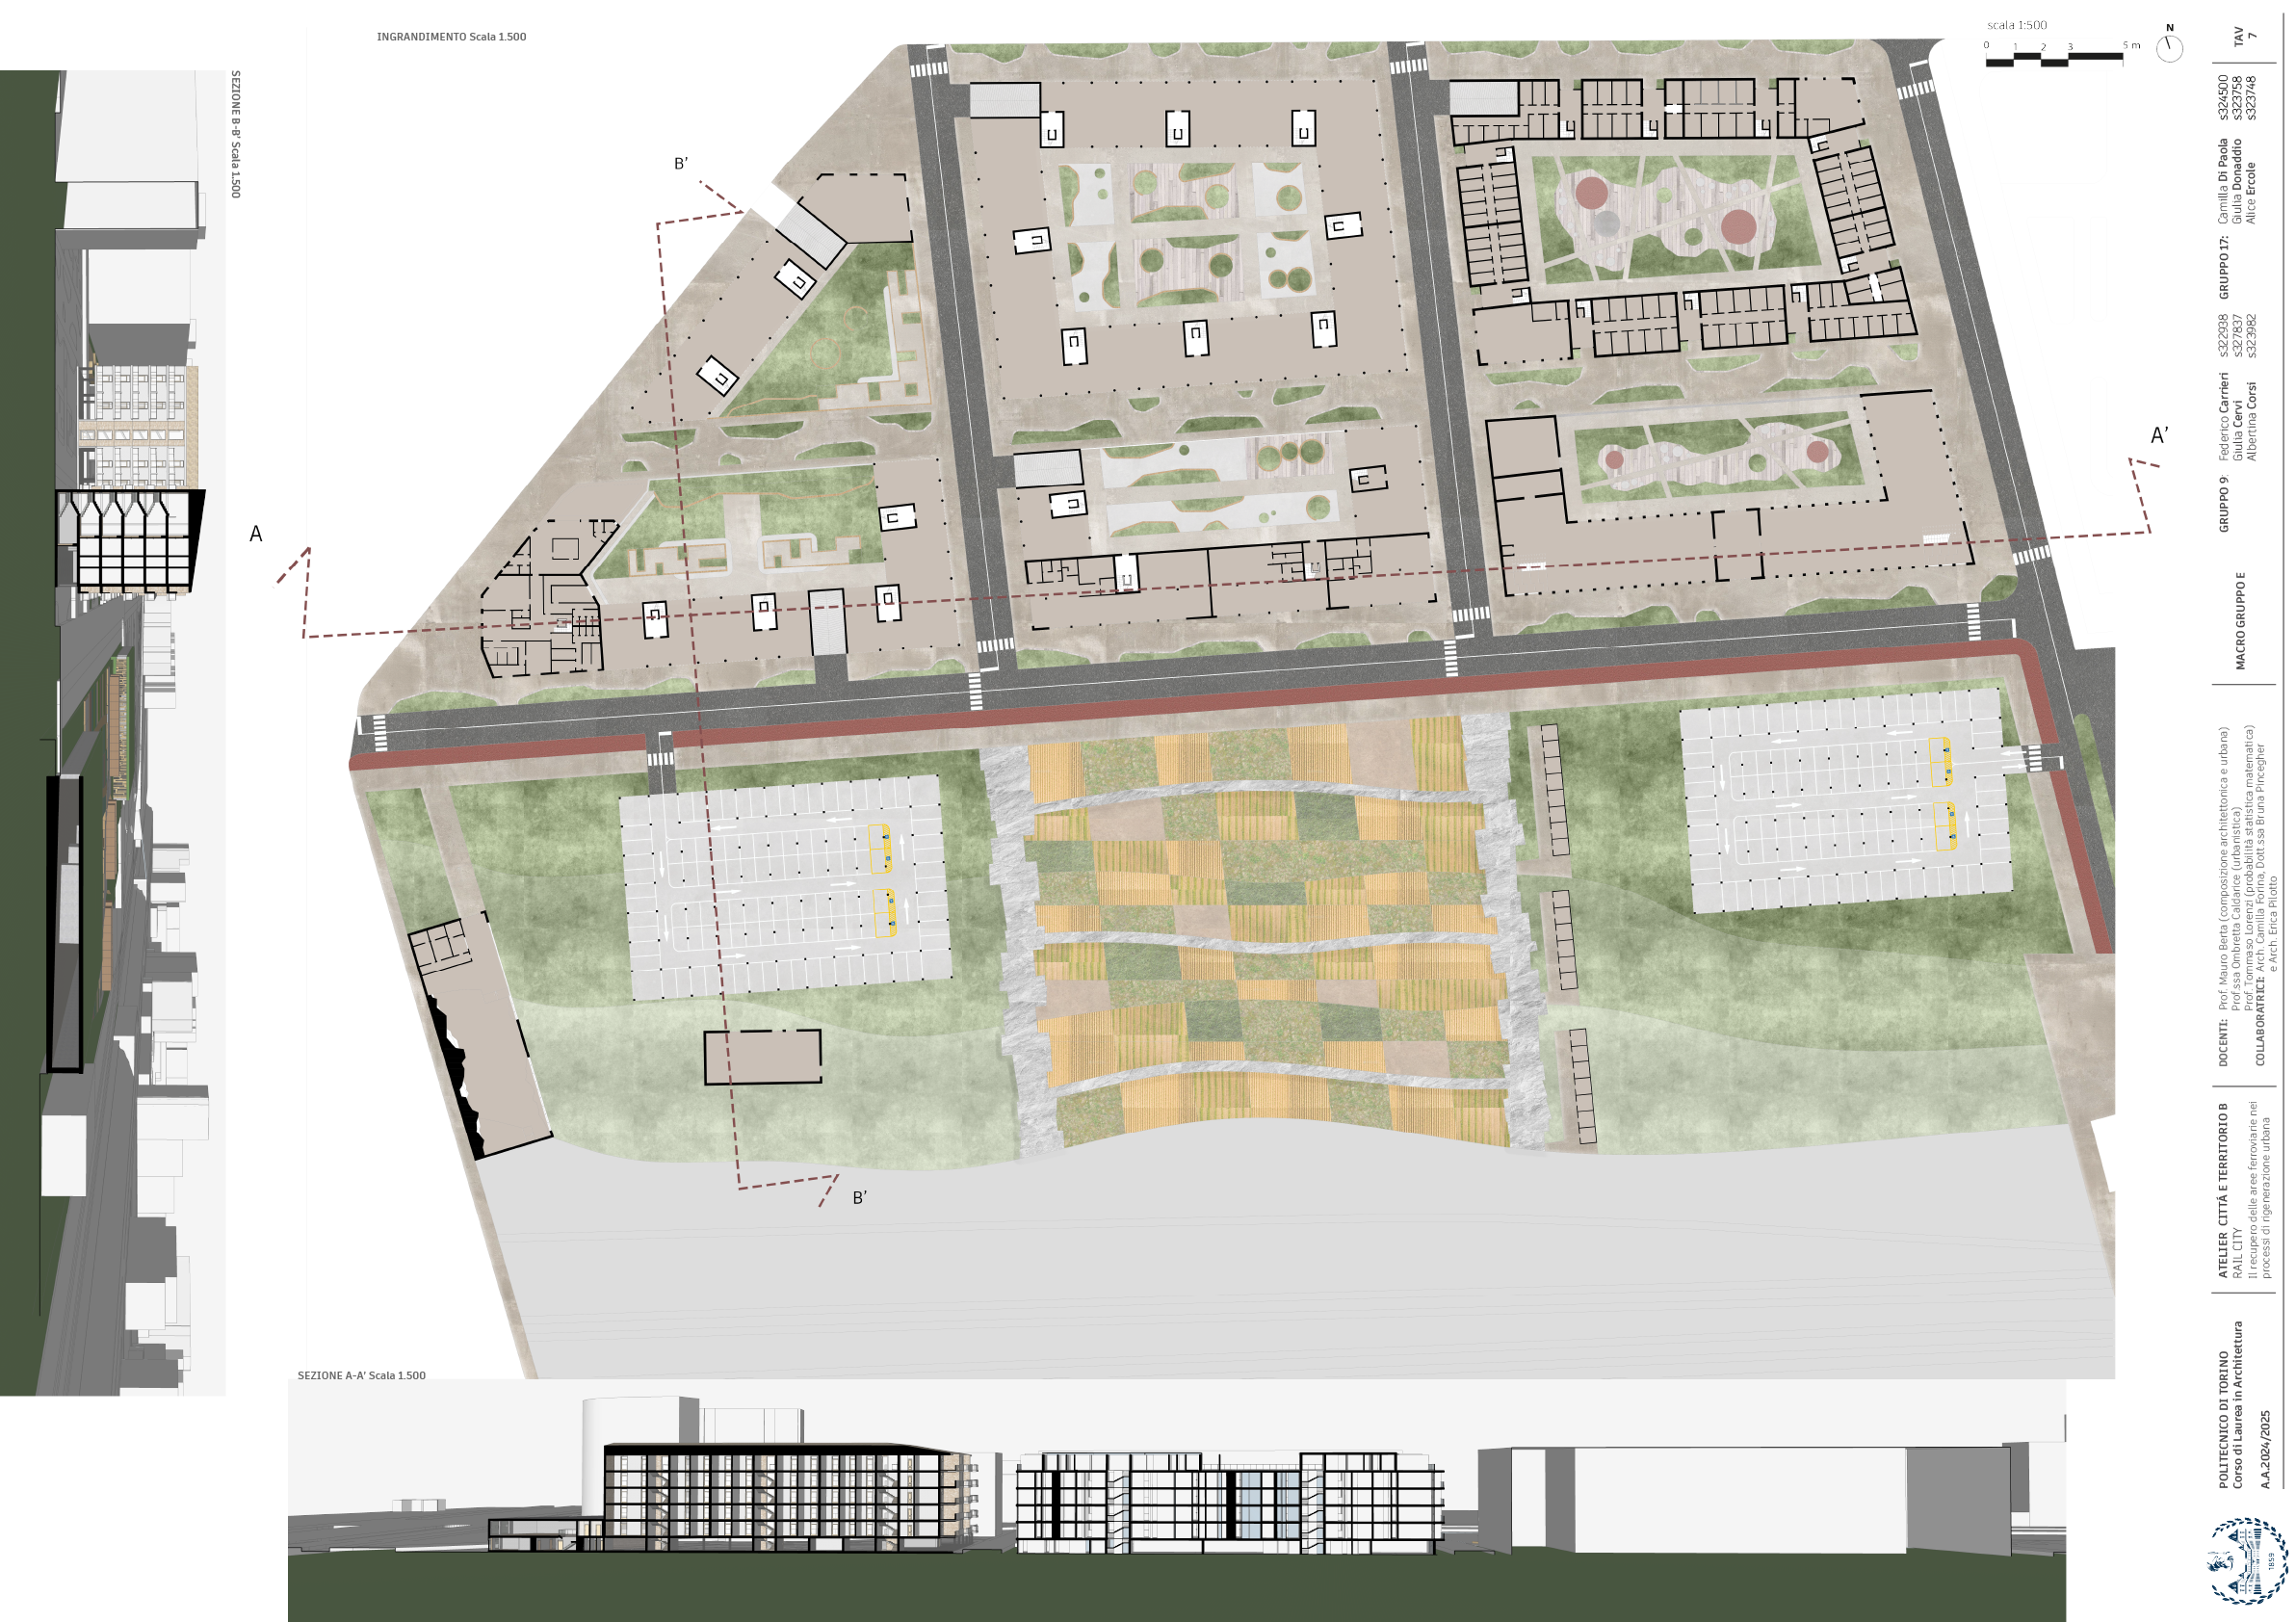This screenshot has width=2296, height=1622.
Task: Click the black rectangular building below left parking
Action: (x=762, y=1057)
